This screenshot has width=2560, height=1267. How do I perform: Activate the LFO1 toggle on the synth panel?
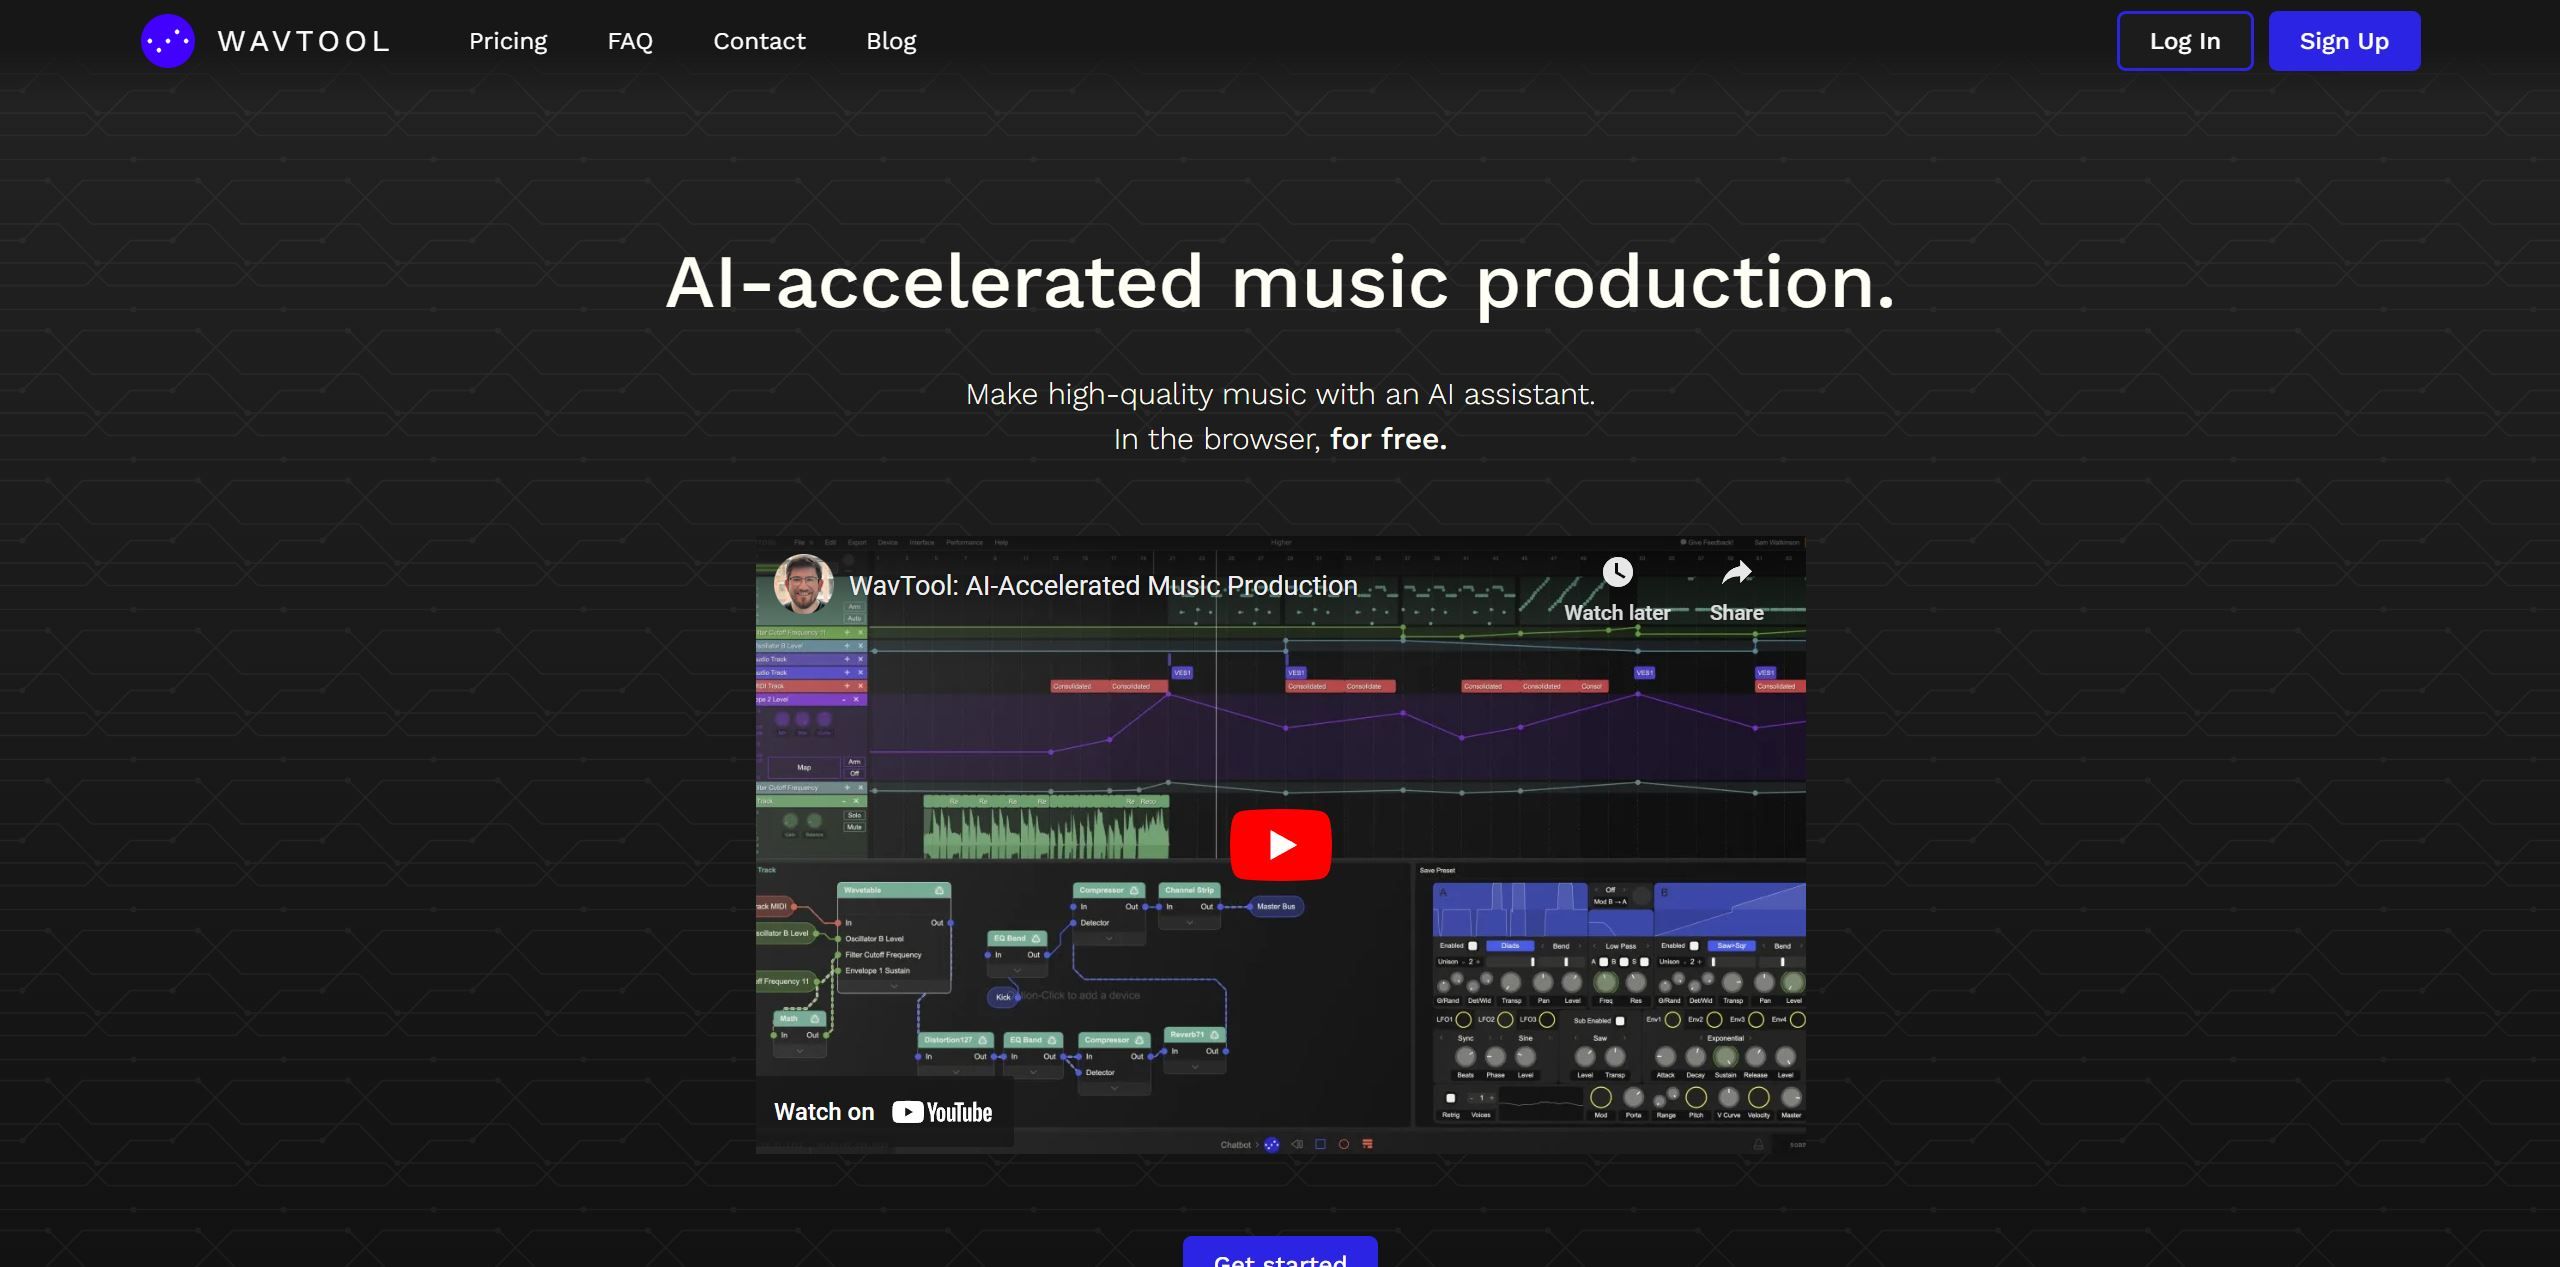pyautogui.click(x=1464, y=1020)
